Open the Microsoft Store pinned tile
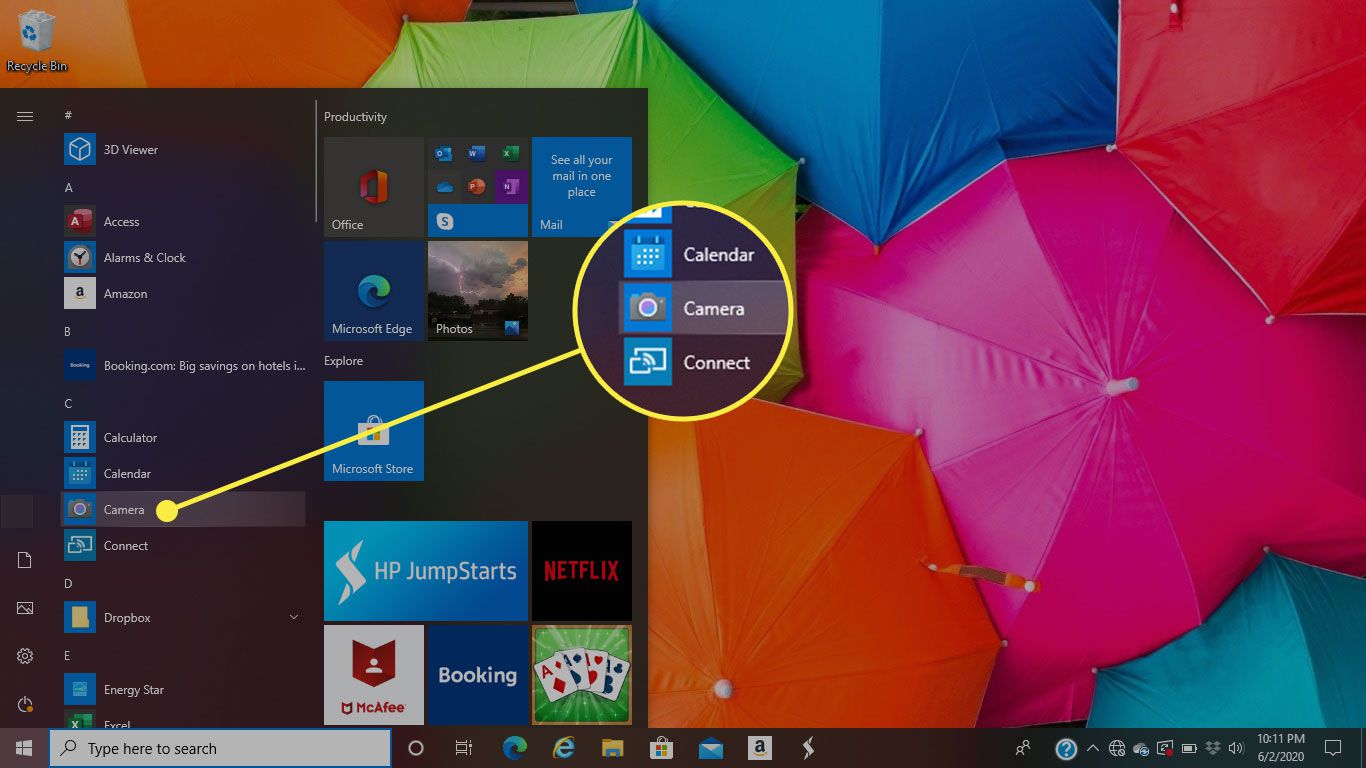 coord(374,431)
